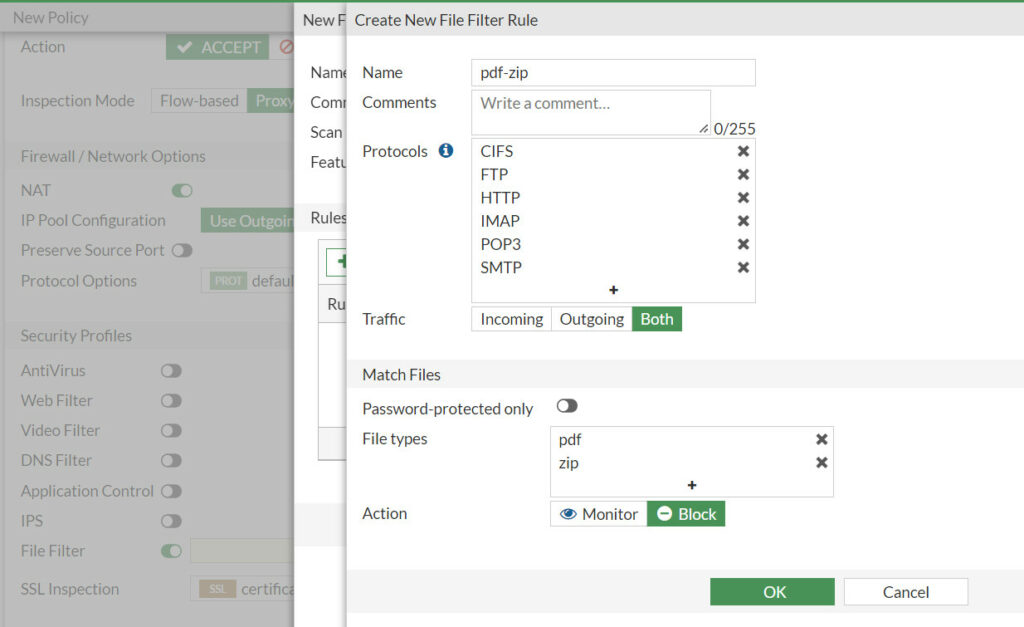Cancel the new file filter rule
The height and width of the screenshot is (627, 1024).
point(905,591)
